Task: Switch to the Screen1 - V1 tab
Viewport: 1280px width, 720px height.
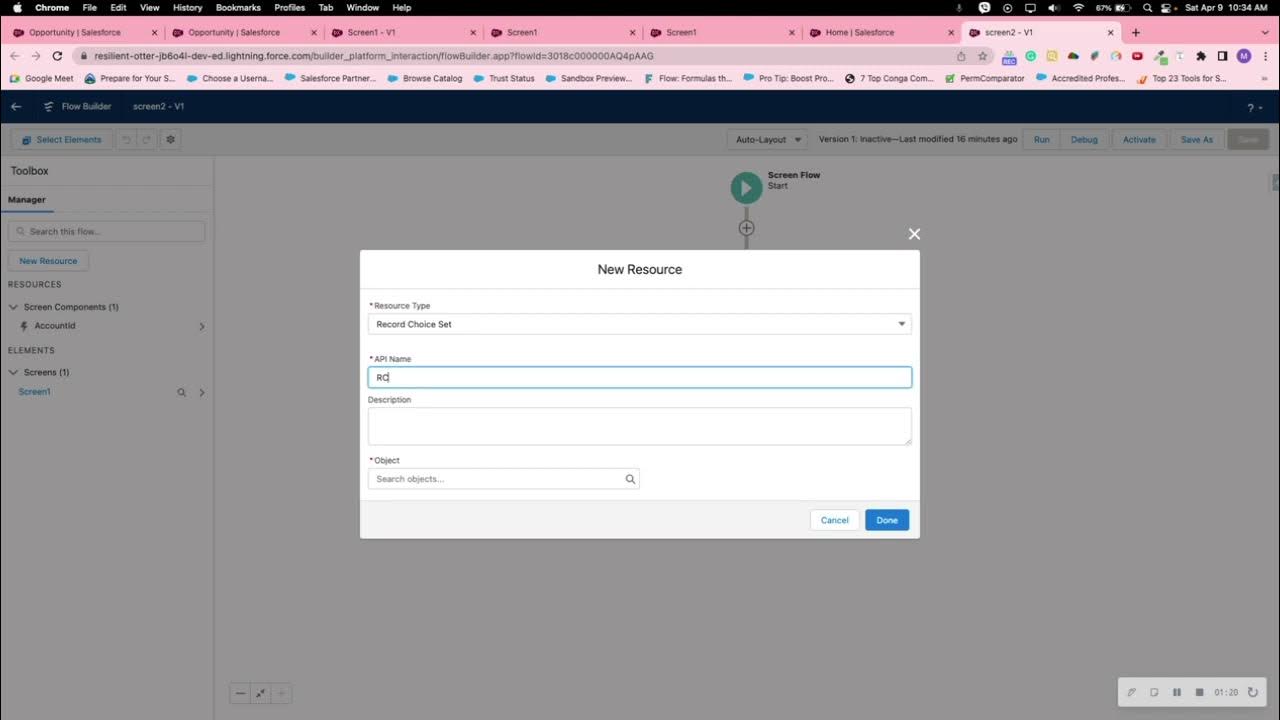Action: point(402,32)
